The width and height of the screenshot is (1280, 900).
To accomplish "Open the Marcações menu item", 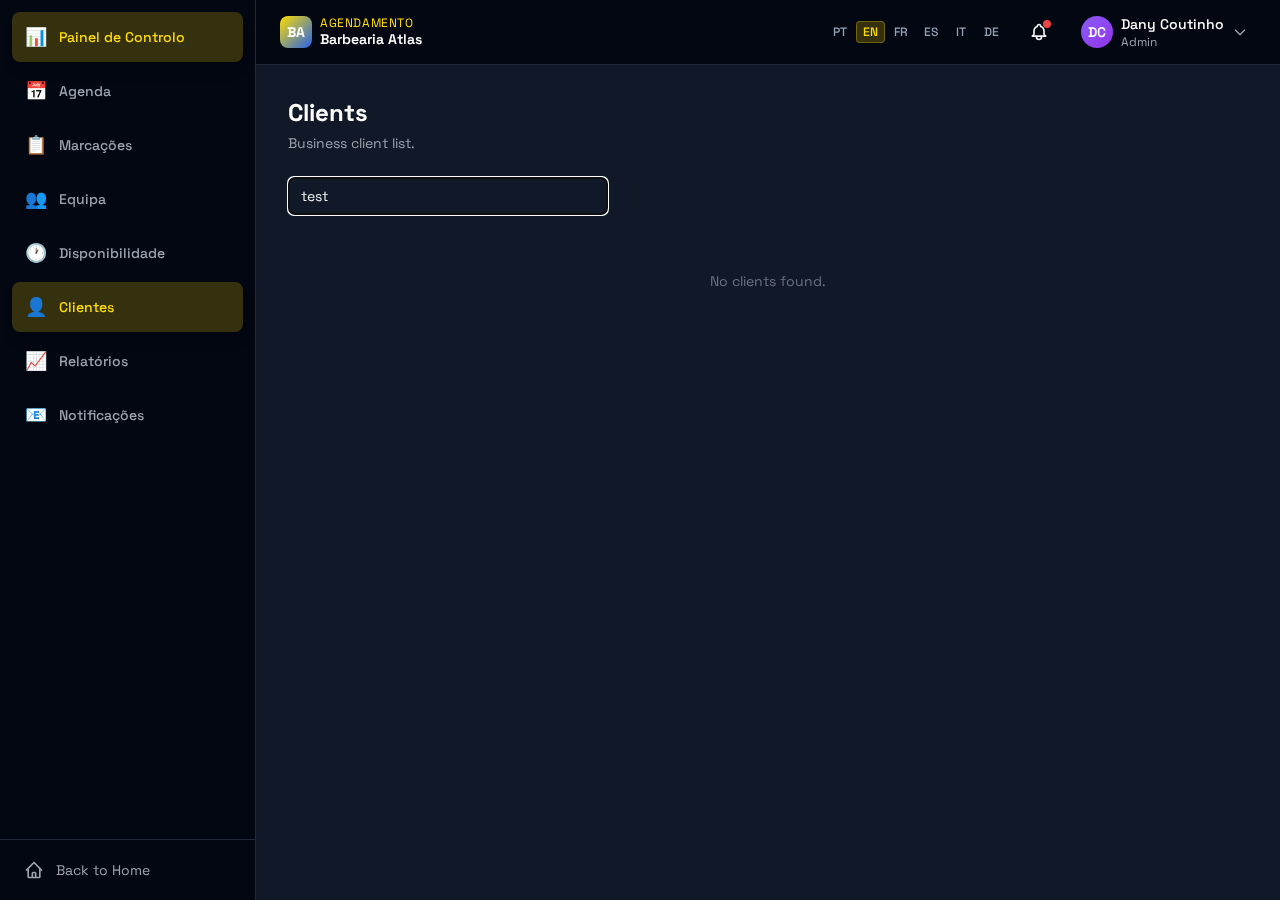I will pyautogui.click(x=127, y=145).
